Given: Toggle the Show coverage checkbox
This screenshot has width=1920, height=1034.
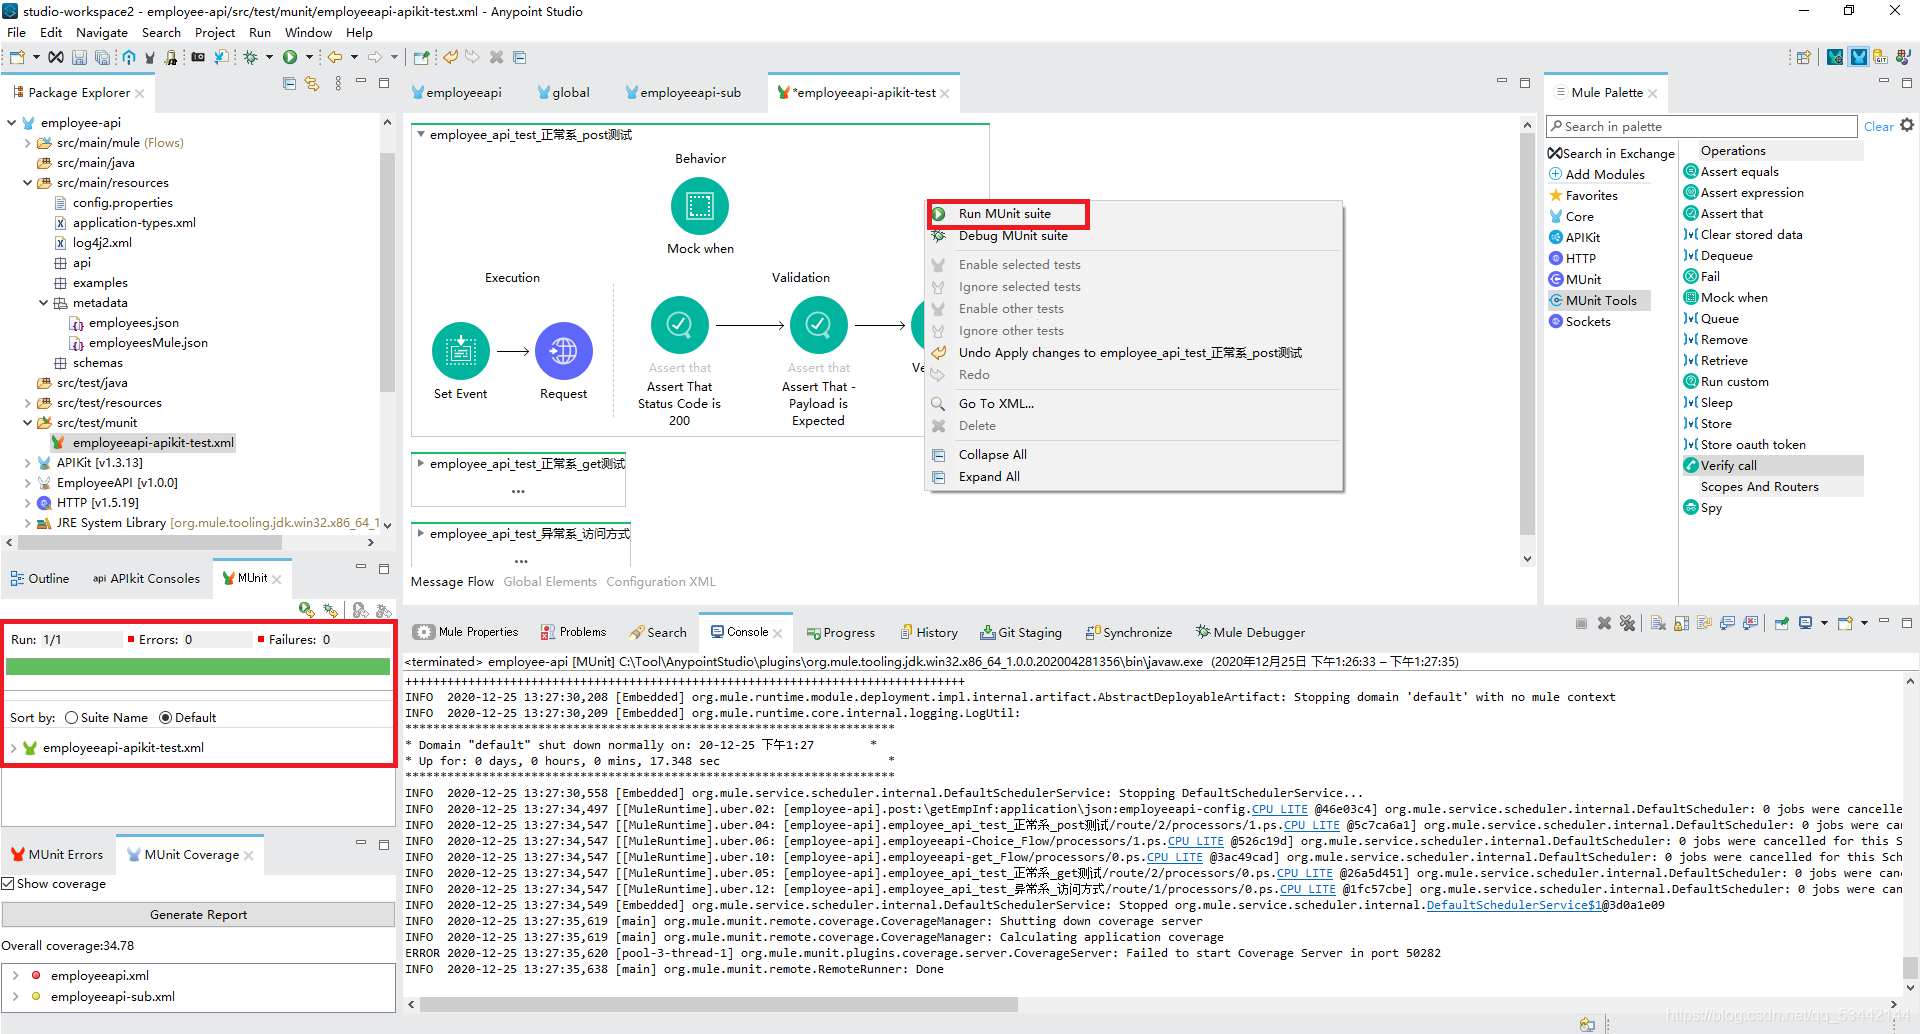Looking at the screenshot, I should pyautogui.click(x=8, y=884).
